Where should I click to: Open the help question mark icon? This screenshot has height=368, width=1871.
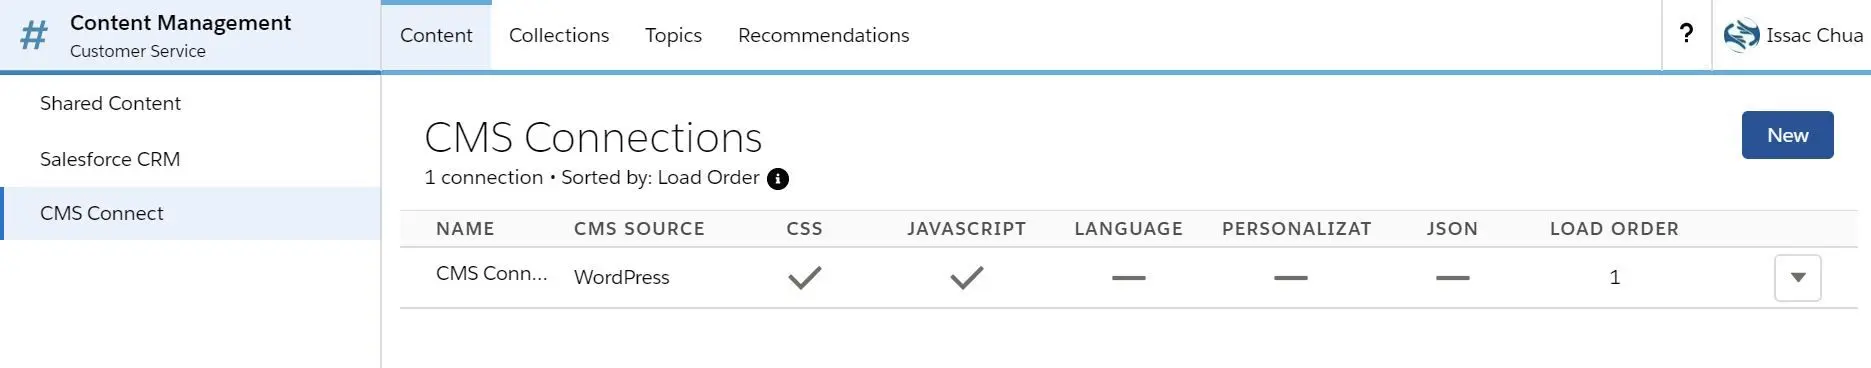point(1686,34)
